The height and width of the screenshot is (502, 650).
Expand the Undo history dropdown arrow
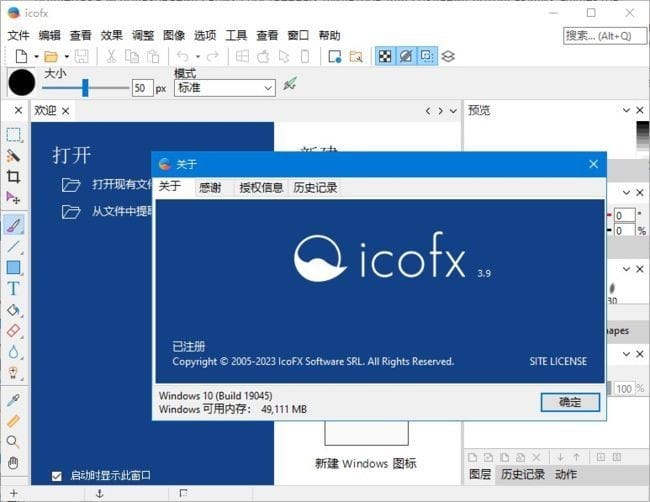[x=198, y=56]
